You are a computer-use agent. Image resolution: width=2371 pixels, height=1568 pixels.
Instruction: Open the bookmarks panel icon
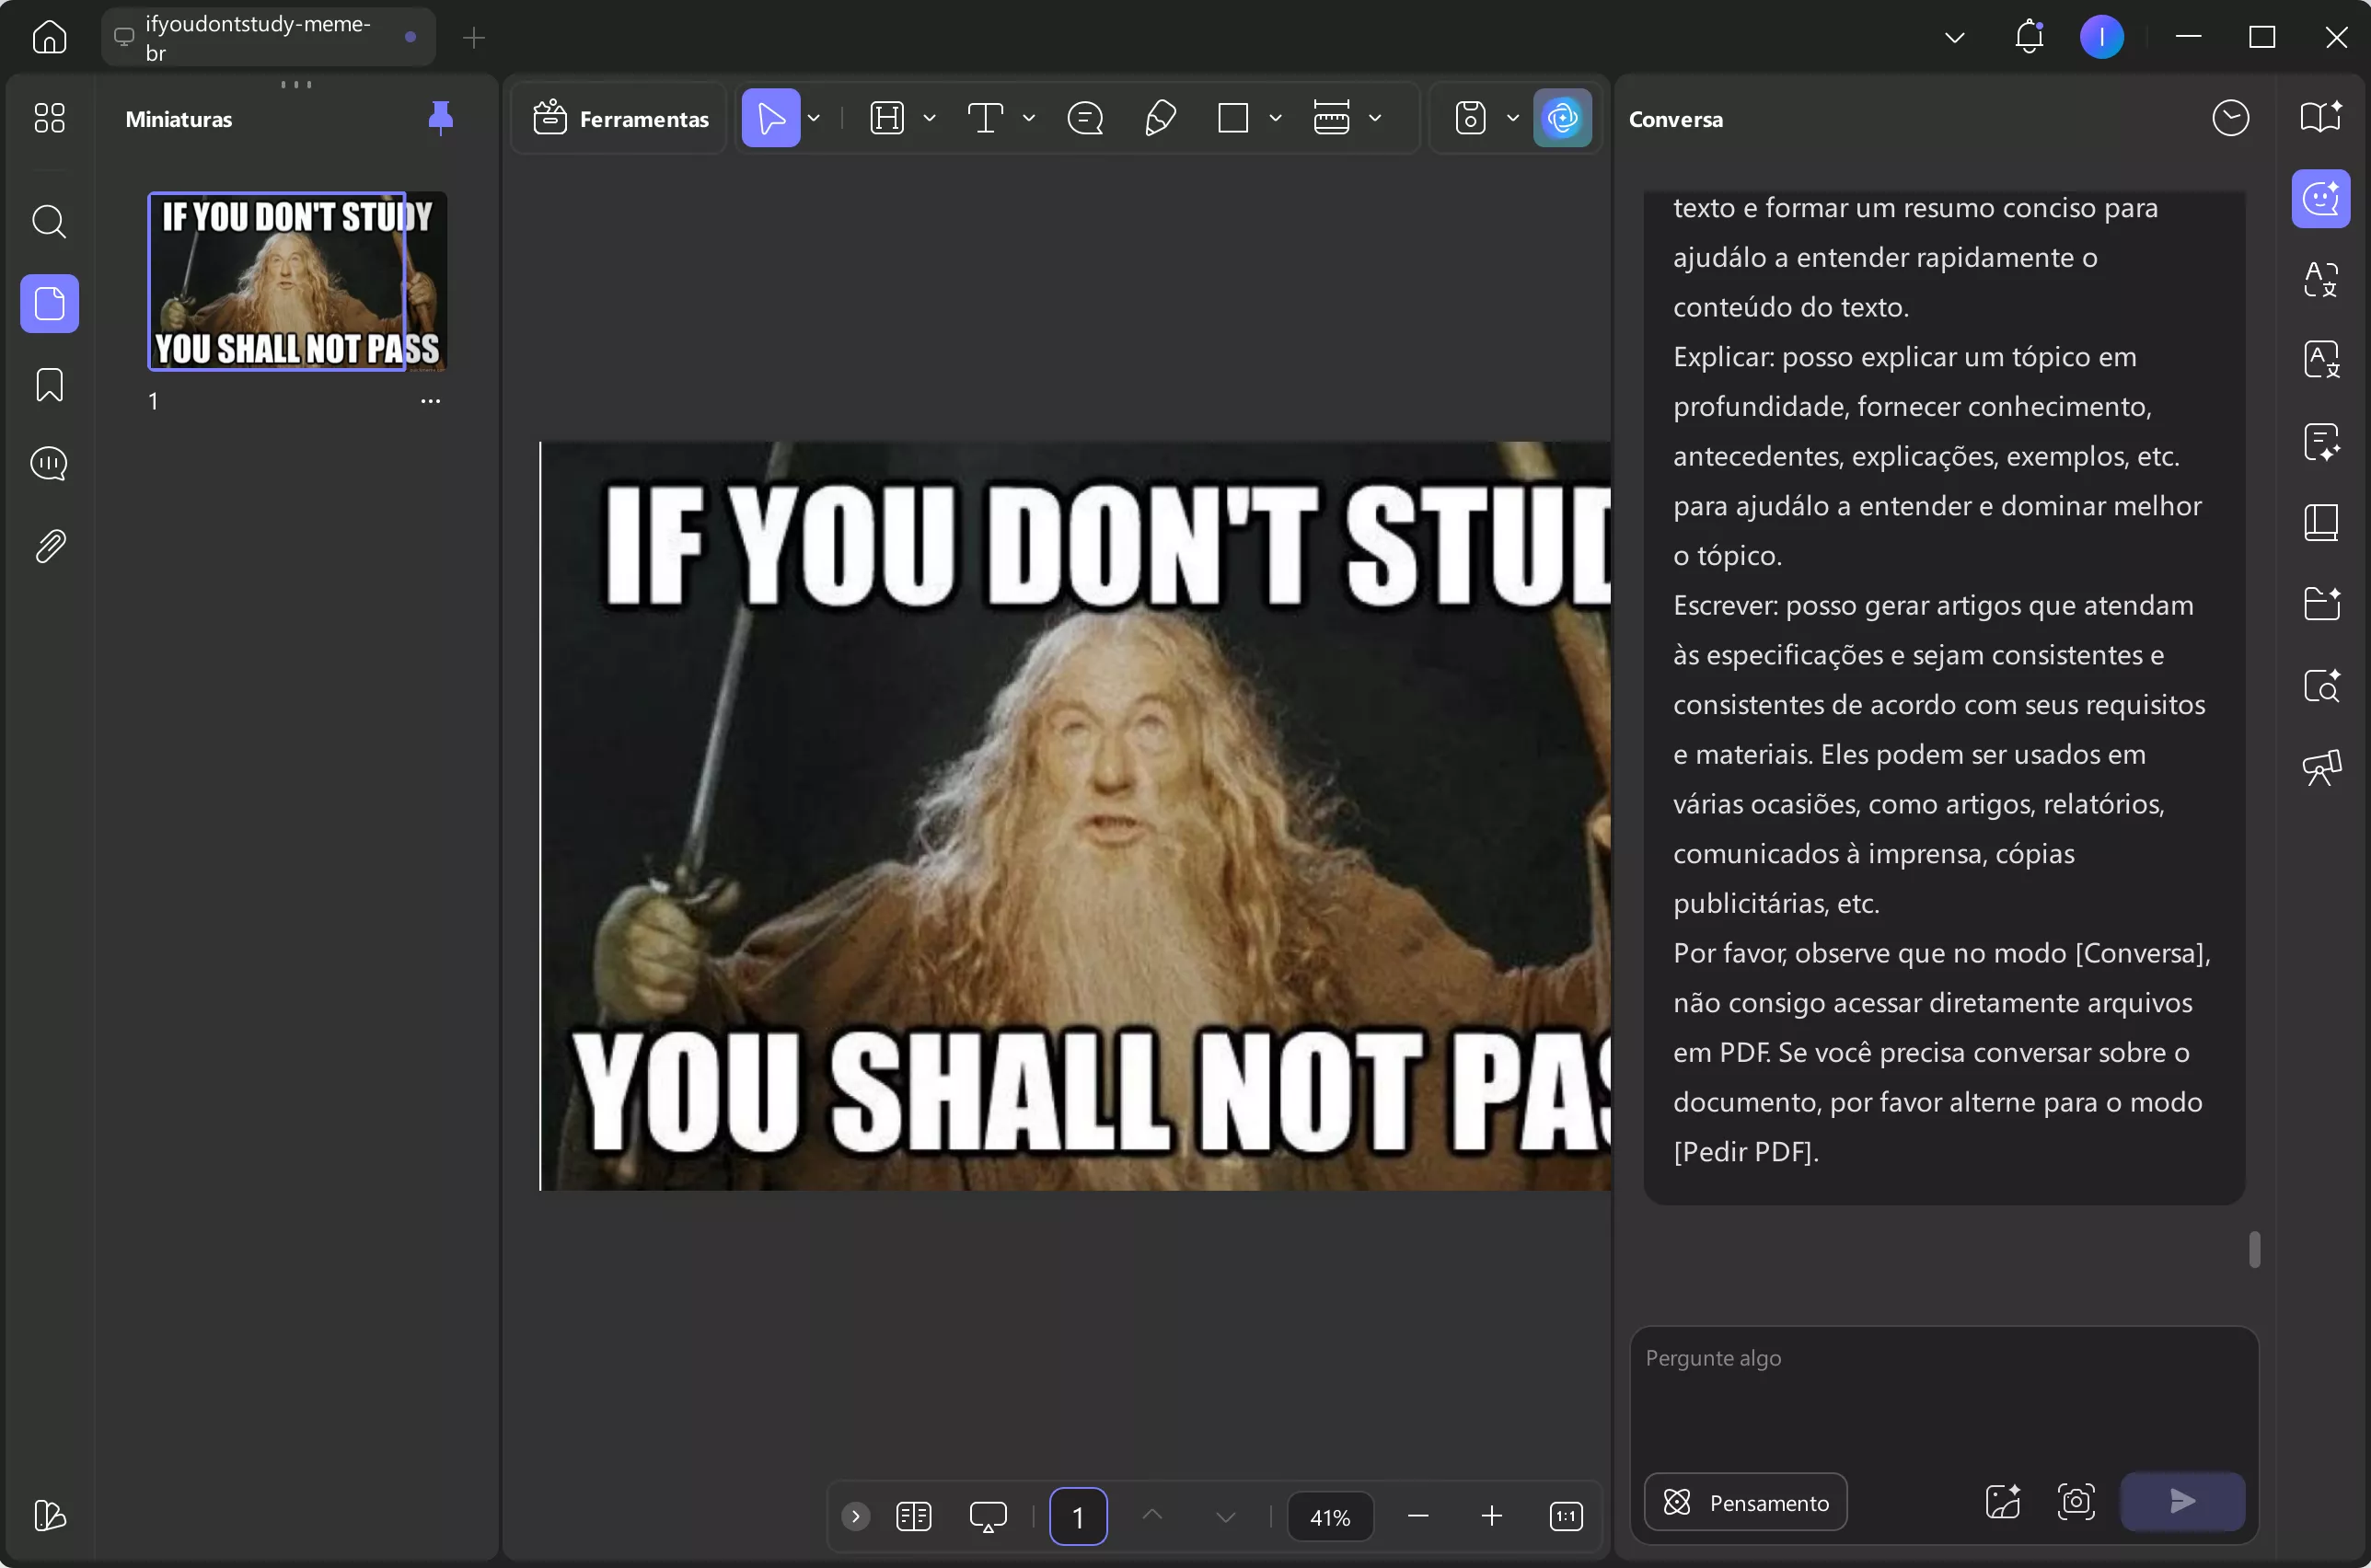tap(49, 385)
